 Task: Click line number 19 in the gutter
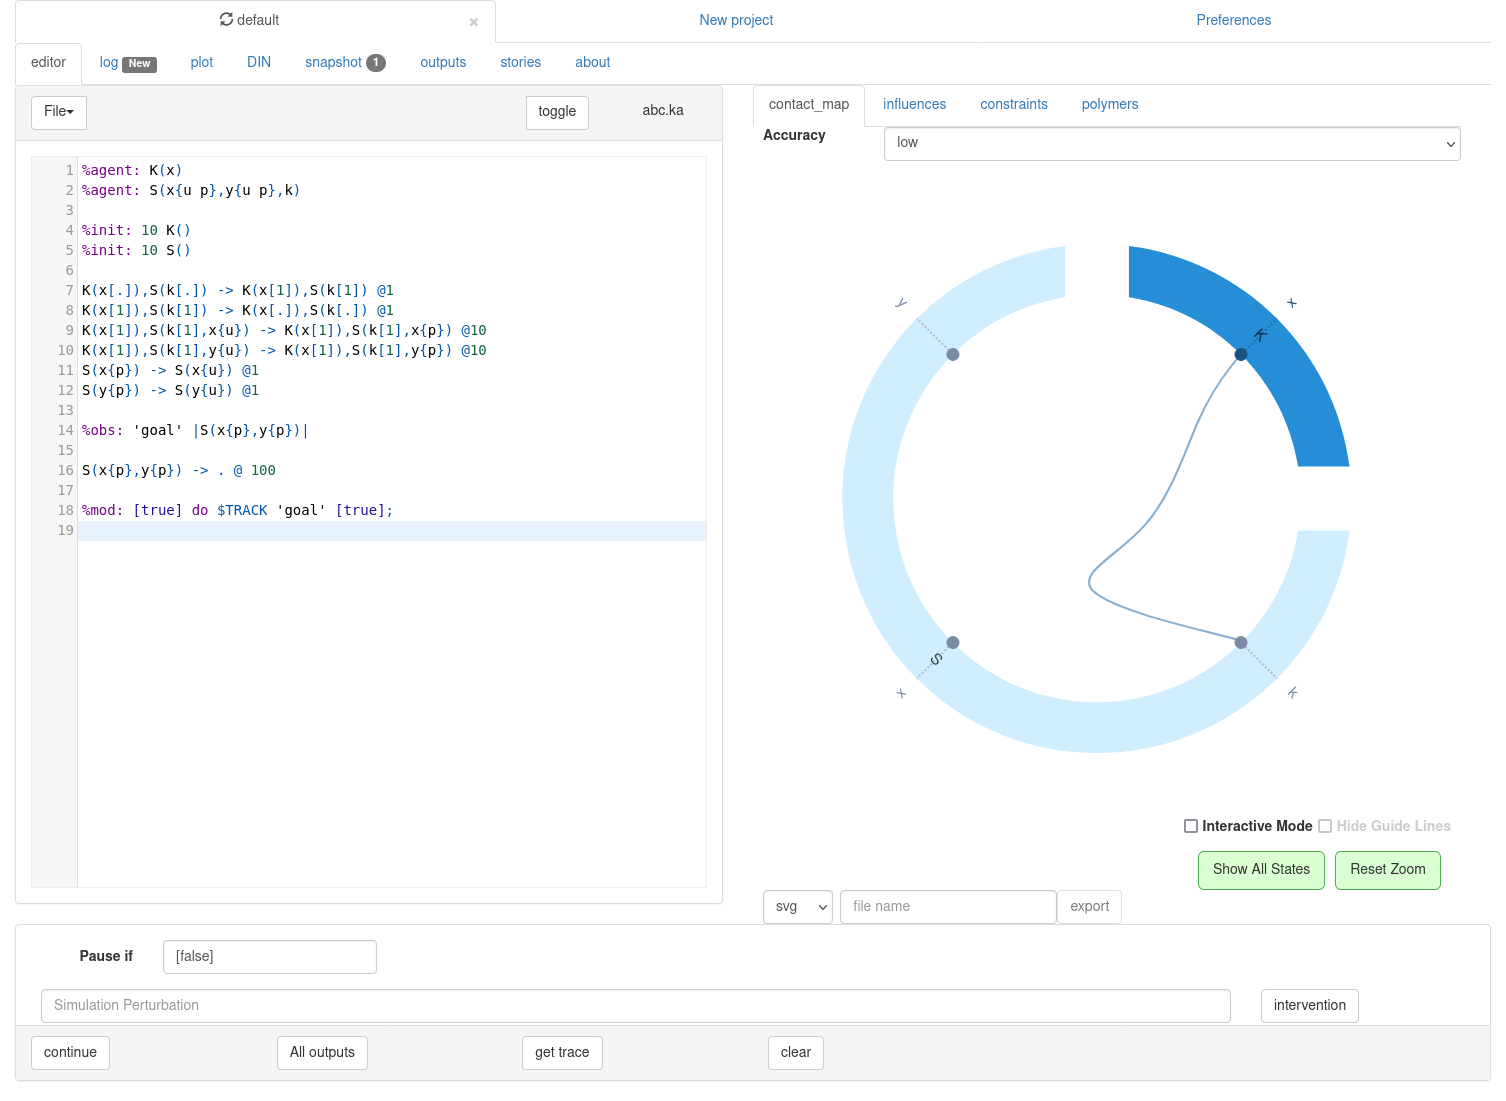(x=65, y=531)
